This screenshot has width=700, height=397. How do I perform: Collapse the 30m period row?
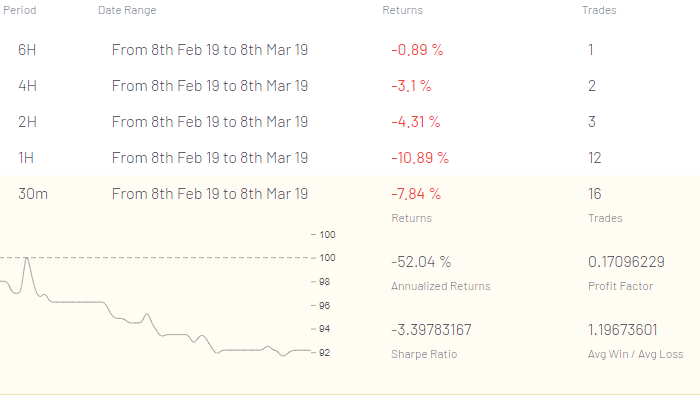click(350, 194)
